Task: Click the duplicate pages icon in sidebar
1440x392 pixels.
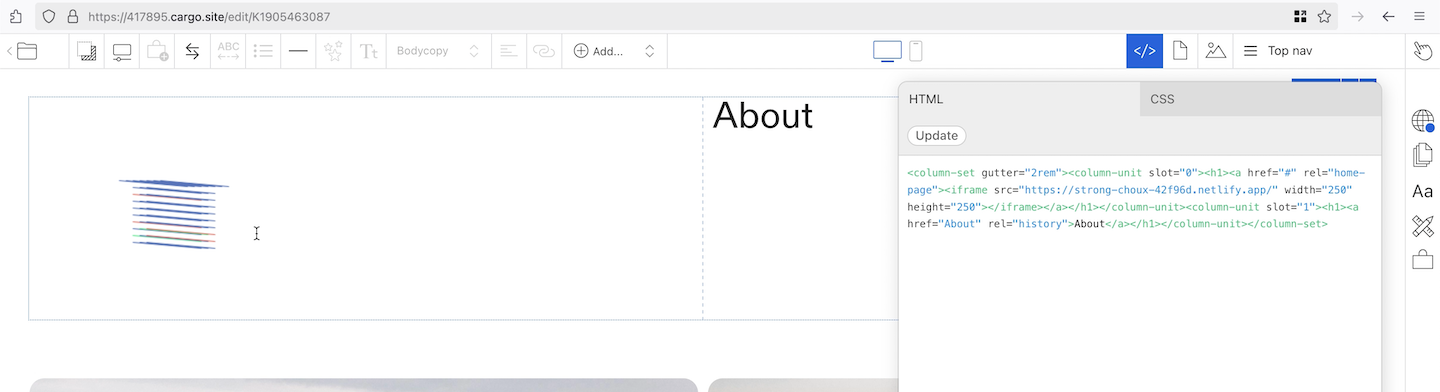Action: [x=1422, y=155]
